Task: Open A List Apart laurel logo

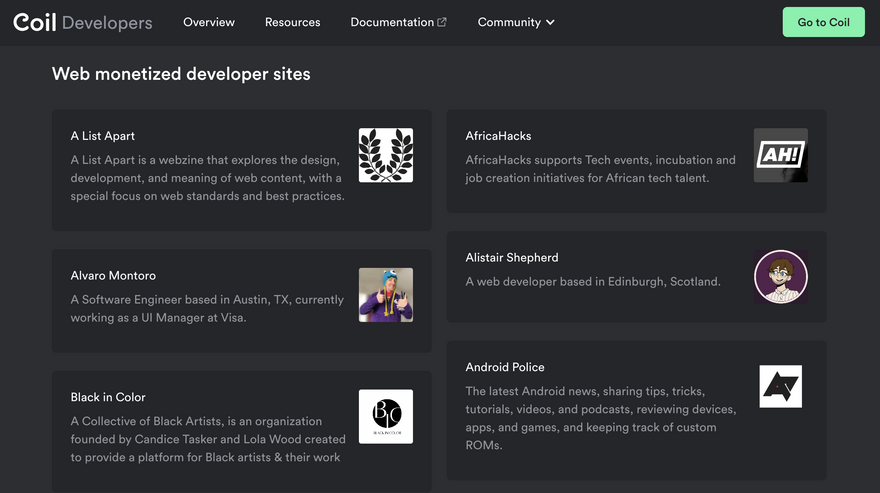Action: tap(386, 155)
